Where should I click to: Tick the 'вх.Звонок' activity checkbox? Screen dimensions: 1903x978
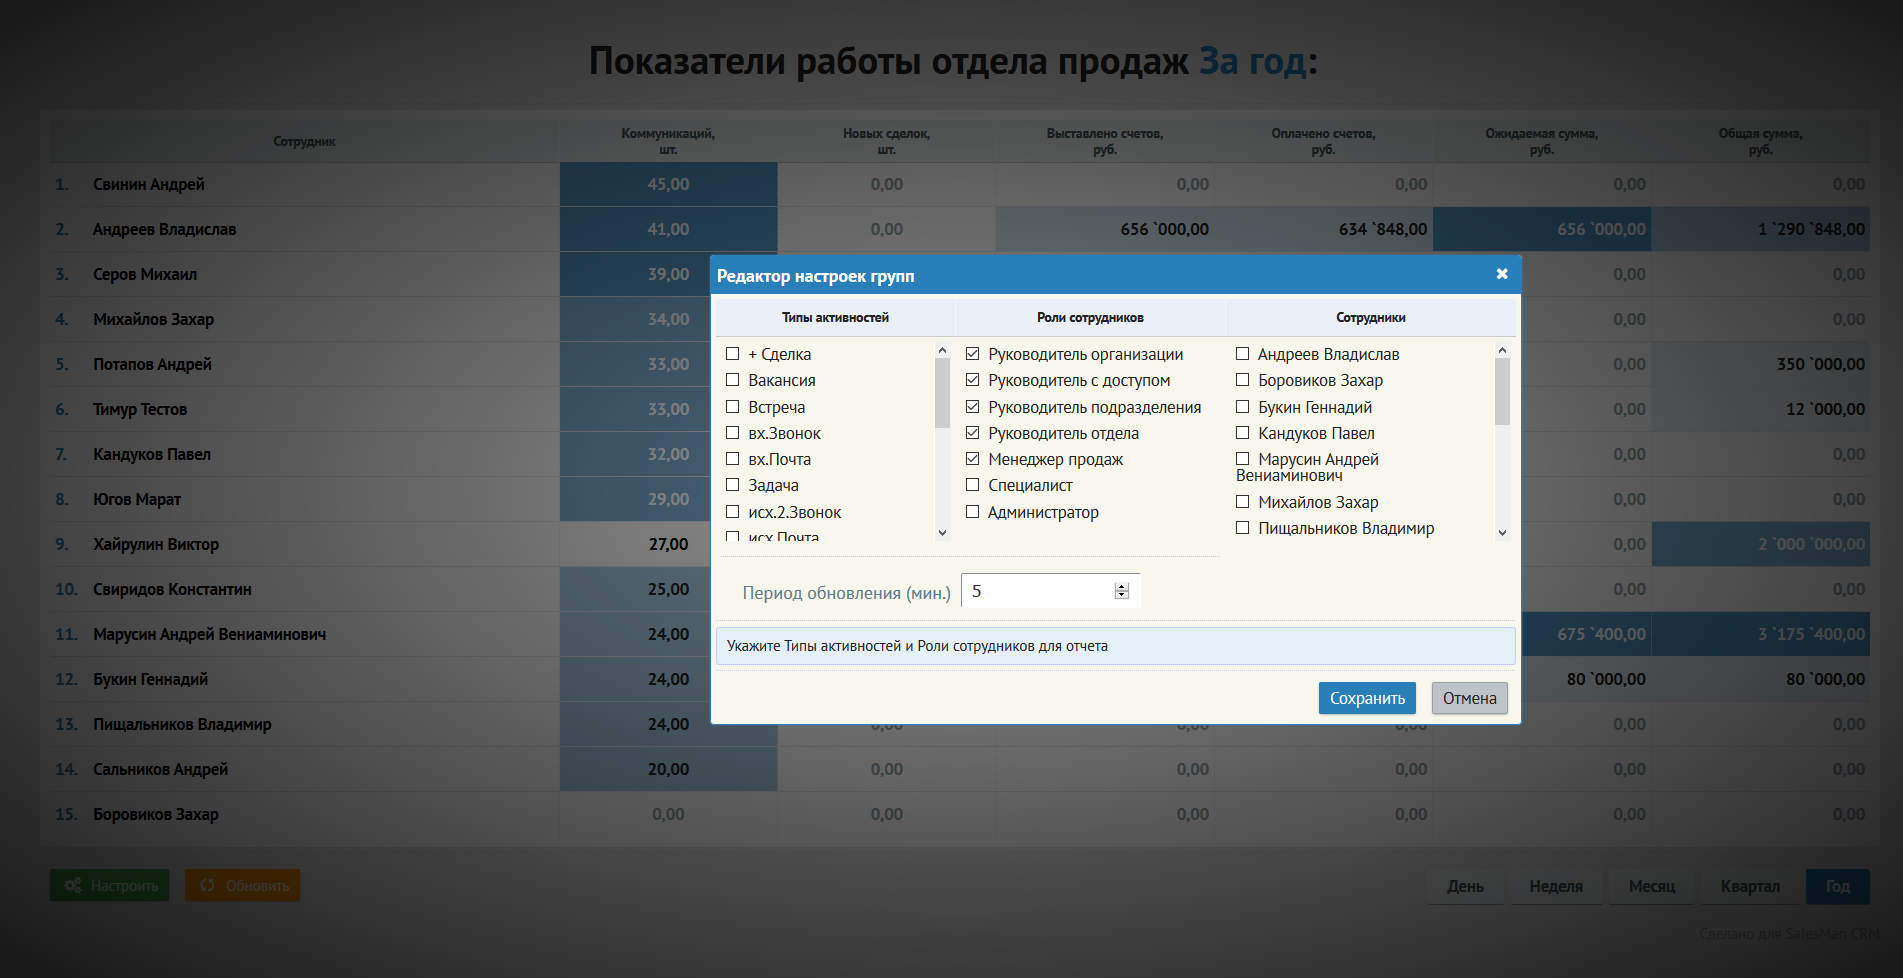733,433
